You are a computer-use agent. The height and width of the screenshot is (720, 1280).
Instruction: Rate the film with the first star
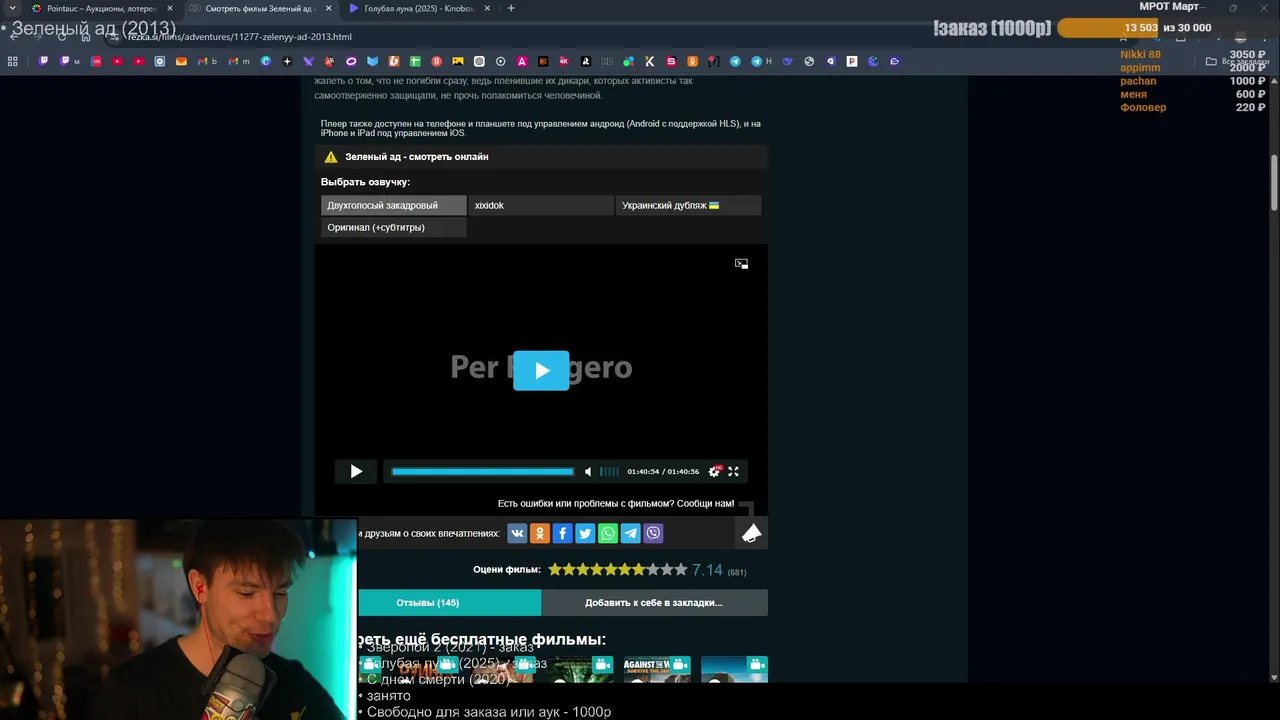pyautogui.click(x=555, y=569)
